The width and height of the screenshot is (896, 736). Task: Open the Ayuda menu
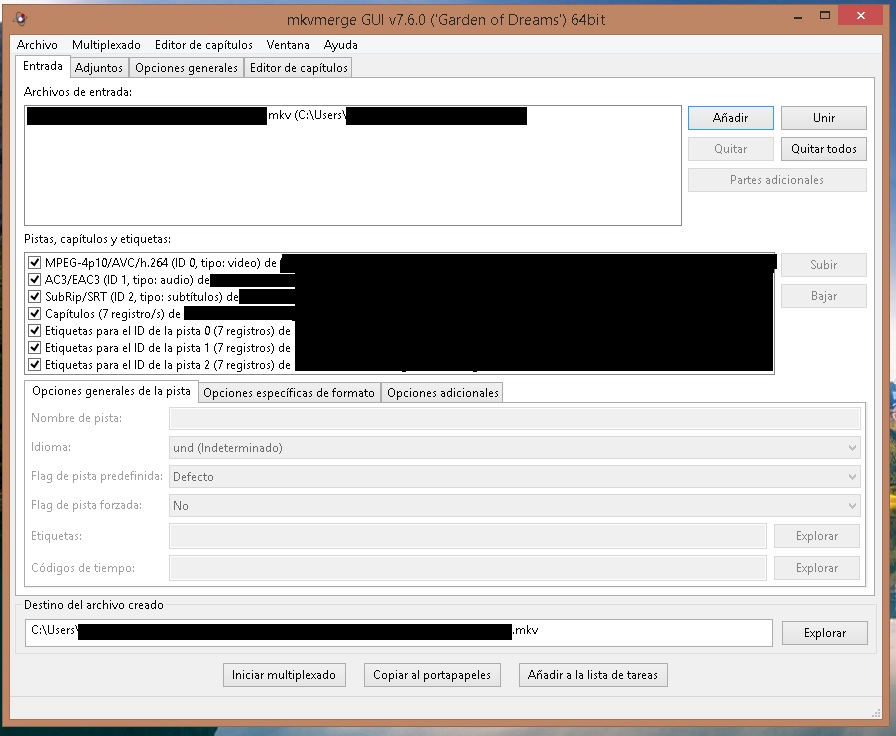pyautogui.click(x=341, y=45)
